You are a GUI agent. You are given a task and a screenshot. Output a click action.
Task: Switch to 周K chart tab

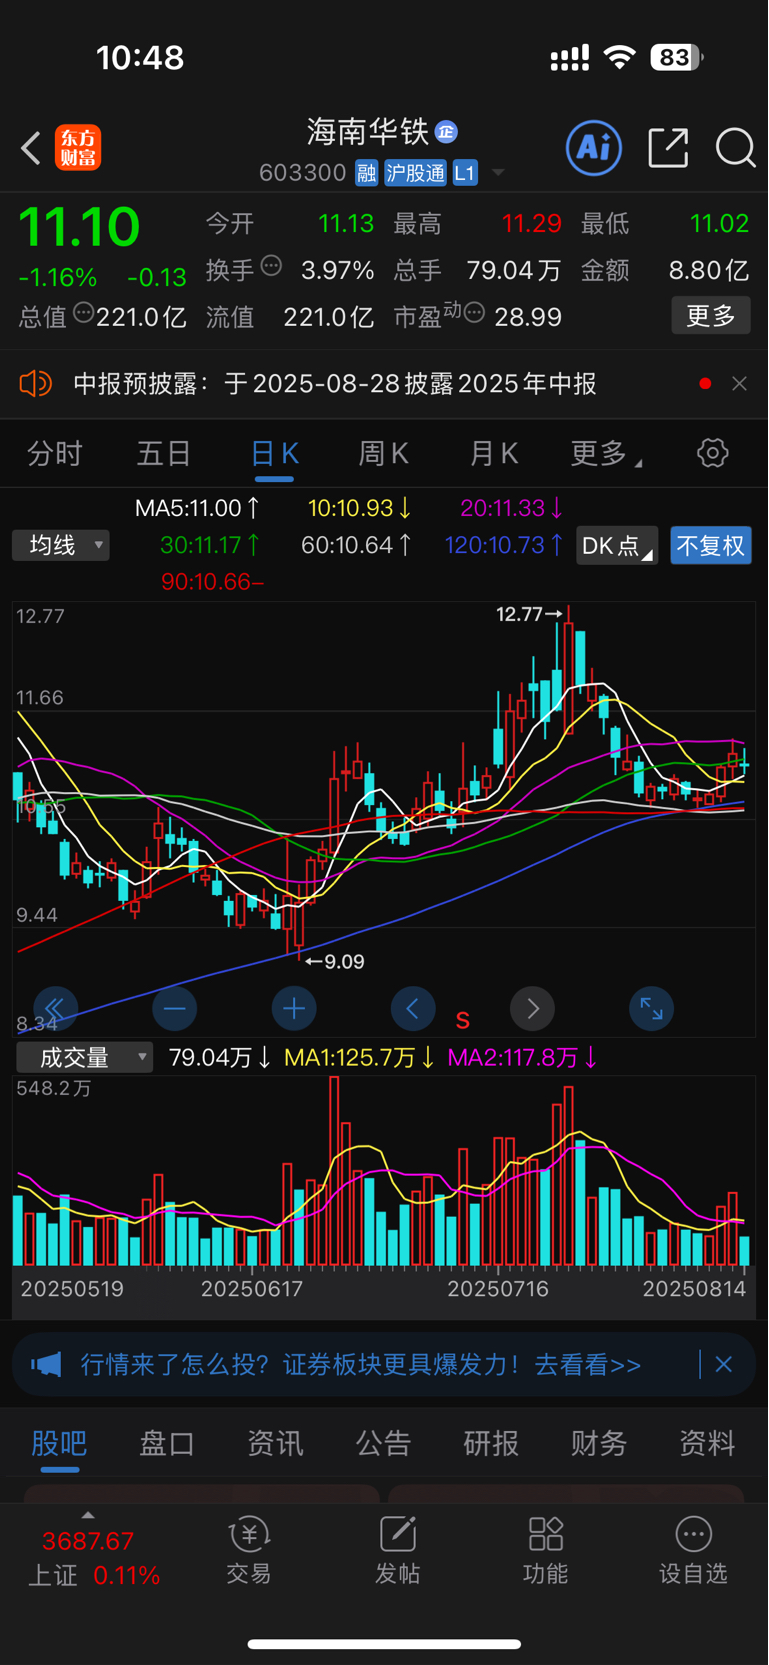[383, 454]
